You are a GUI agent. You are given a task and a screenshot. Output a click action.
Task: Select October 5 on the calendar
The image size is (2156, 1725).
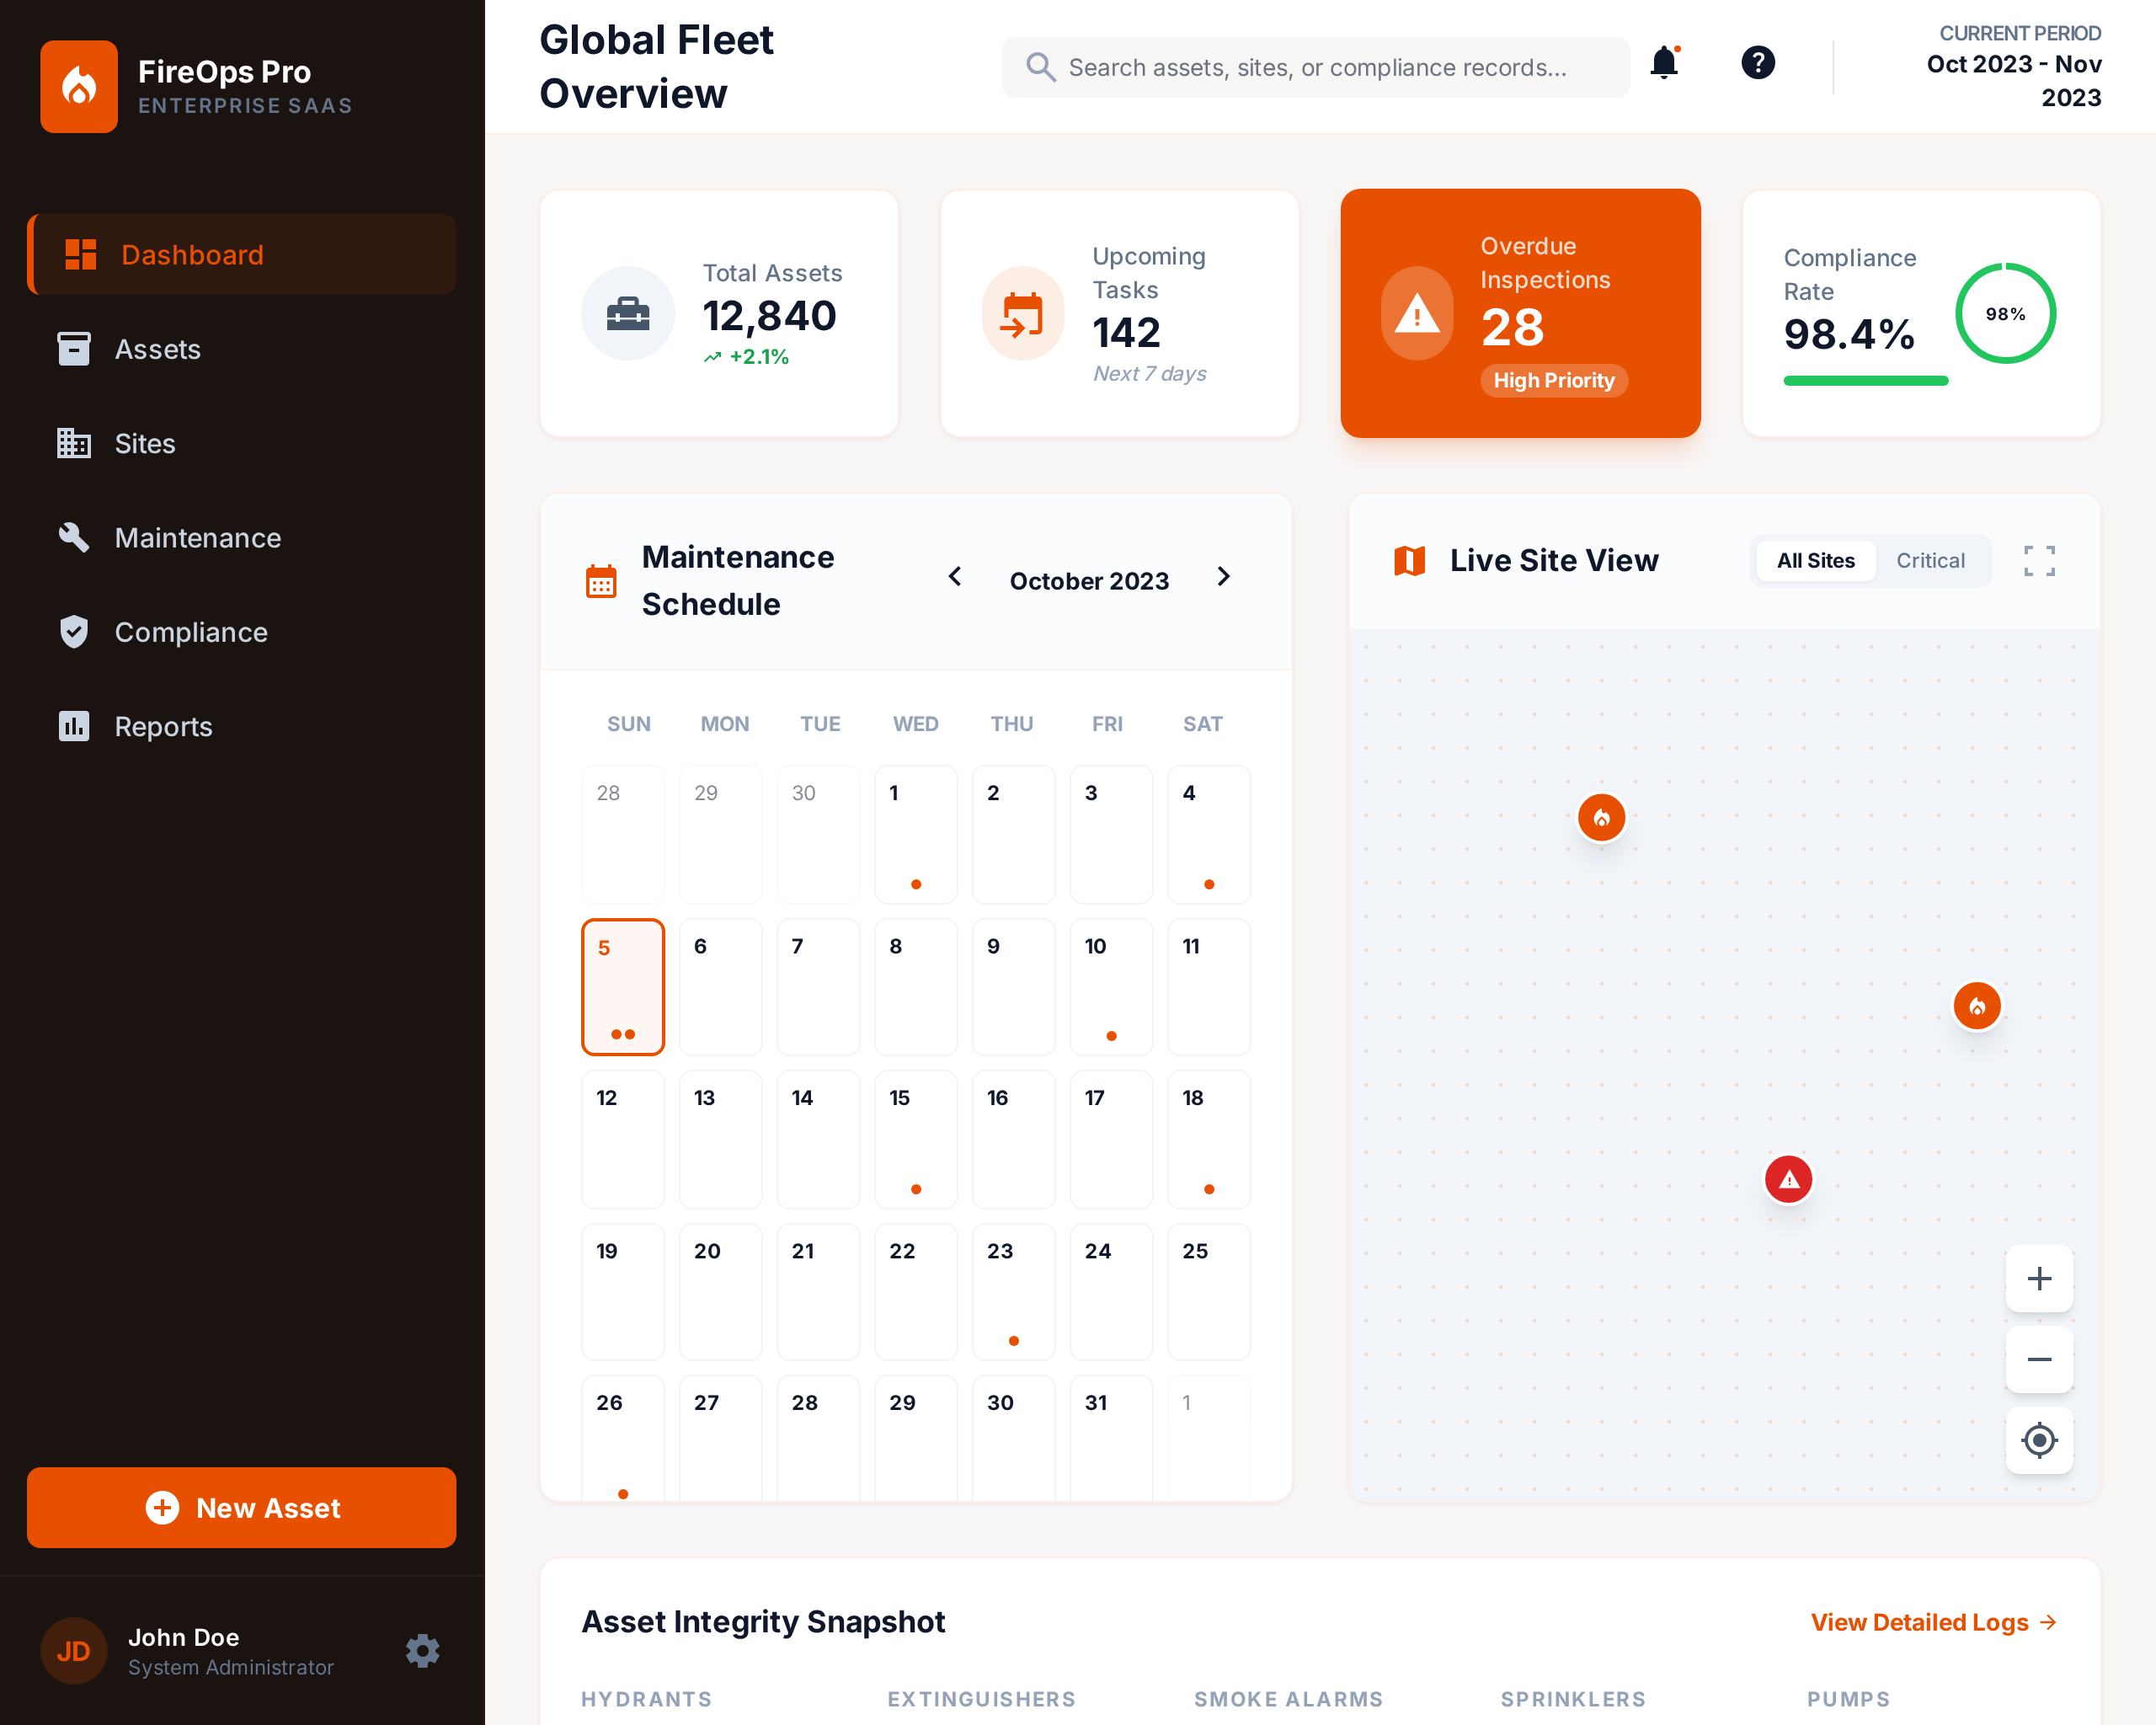(623, 986)
